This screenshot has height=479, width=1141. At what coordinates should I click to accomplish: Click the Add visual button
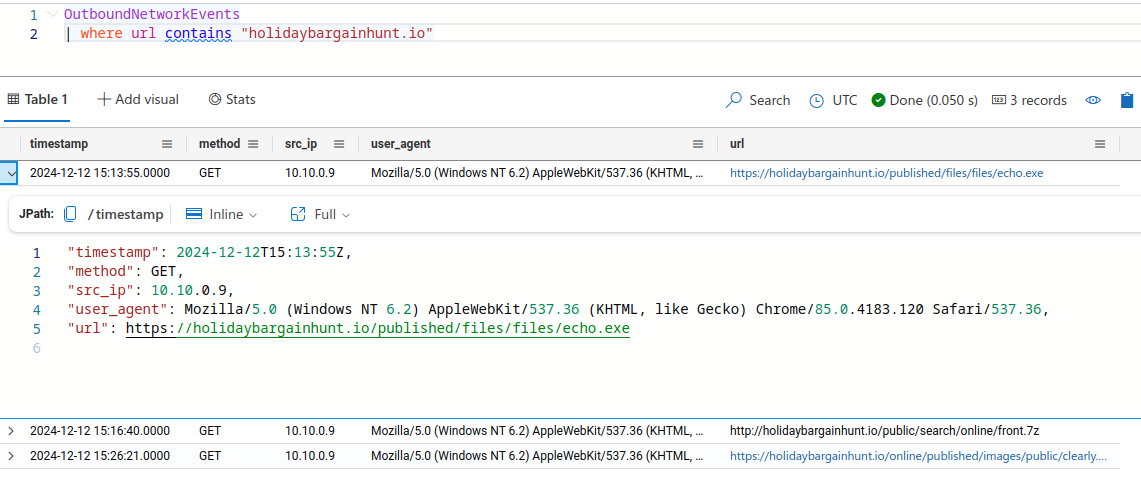point(138,99)
